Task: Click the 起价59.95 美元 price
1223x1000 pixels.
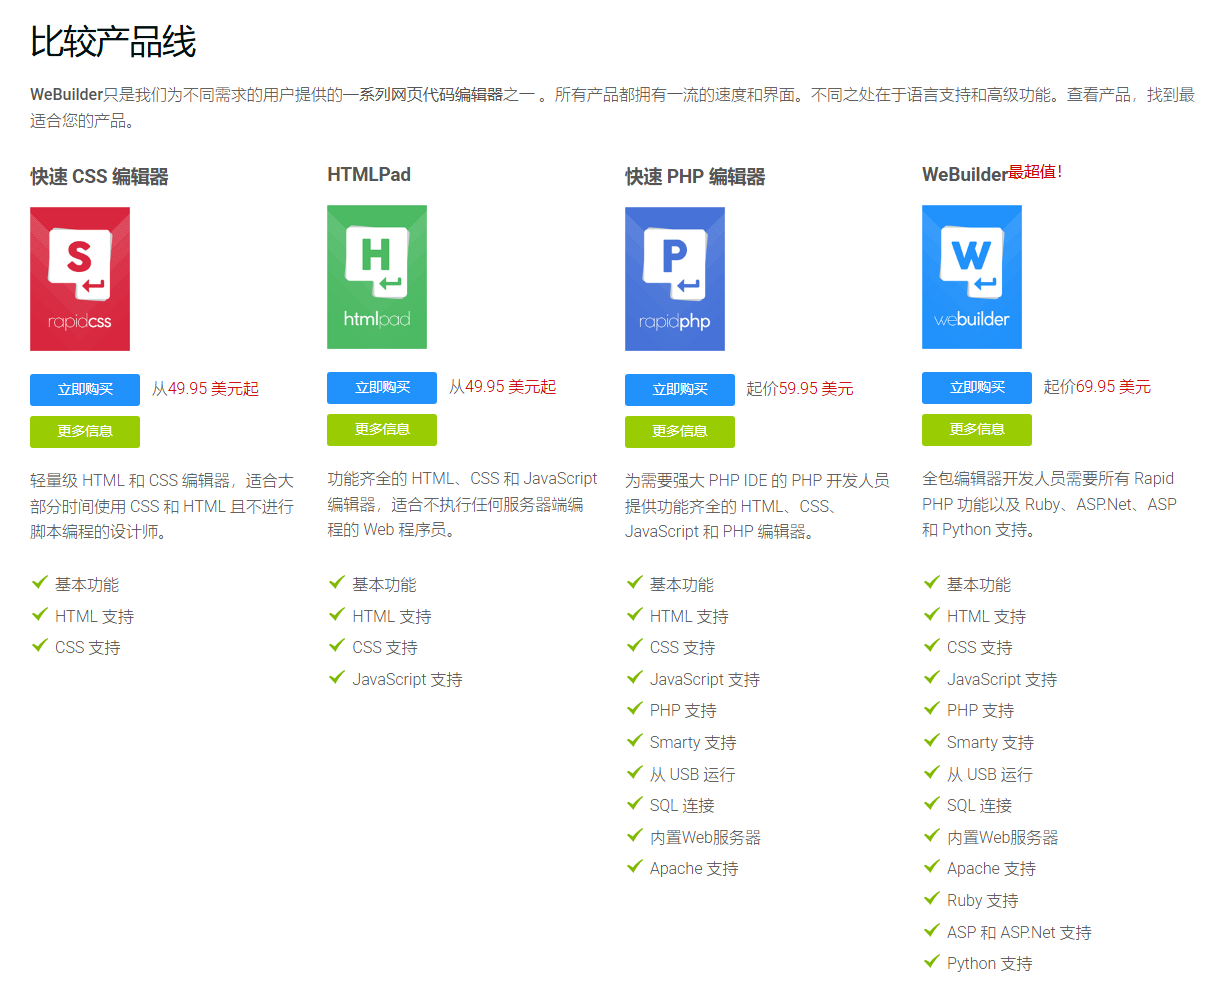Action: point(800,389)
